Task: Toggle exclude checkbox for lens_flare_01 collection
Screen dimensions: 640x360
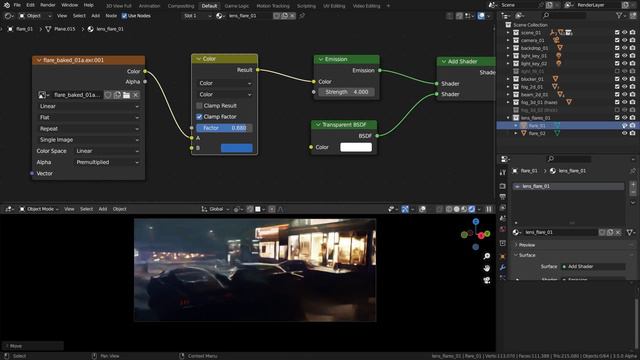Action: (617, 118)
